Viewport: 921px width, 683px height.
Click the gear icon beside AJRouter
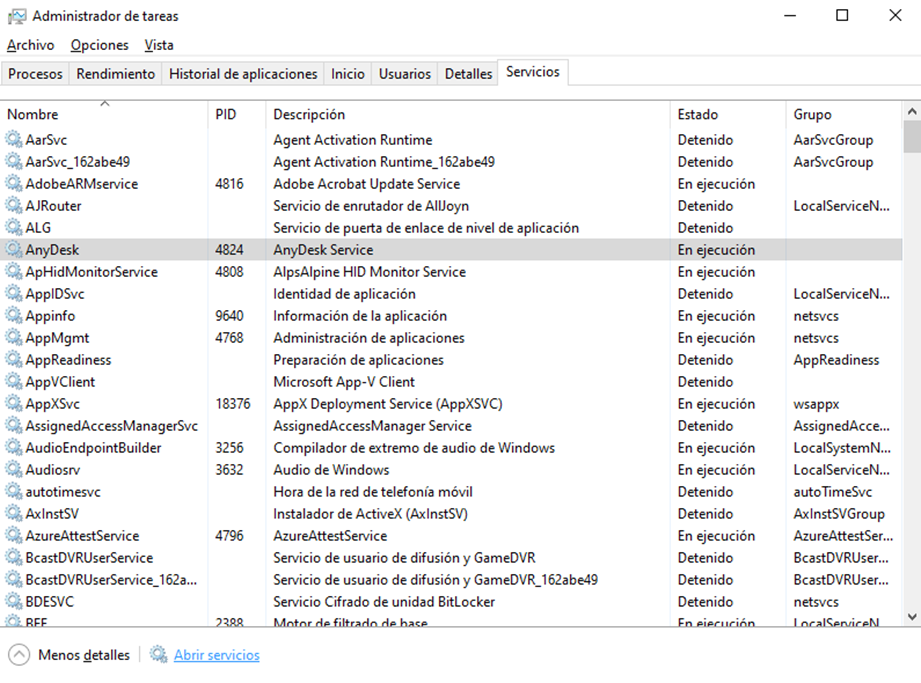click(14, 206)
